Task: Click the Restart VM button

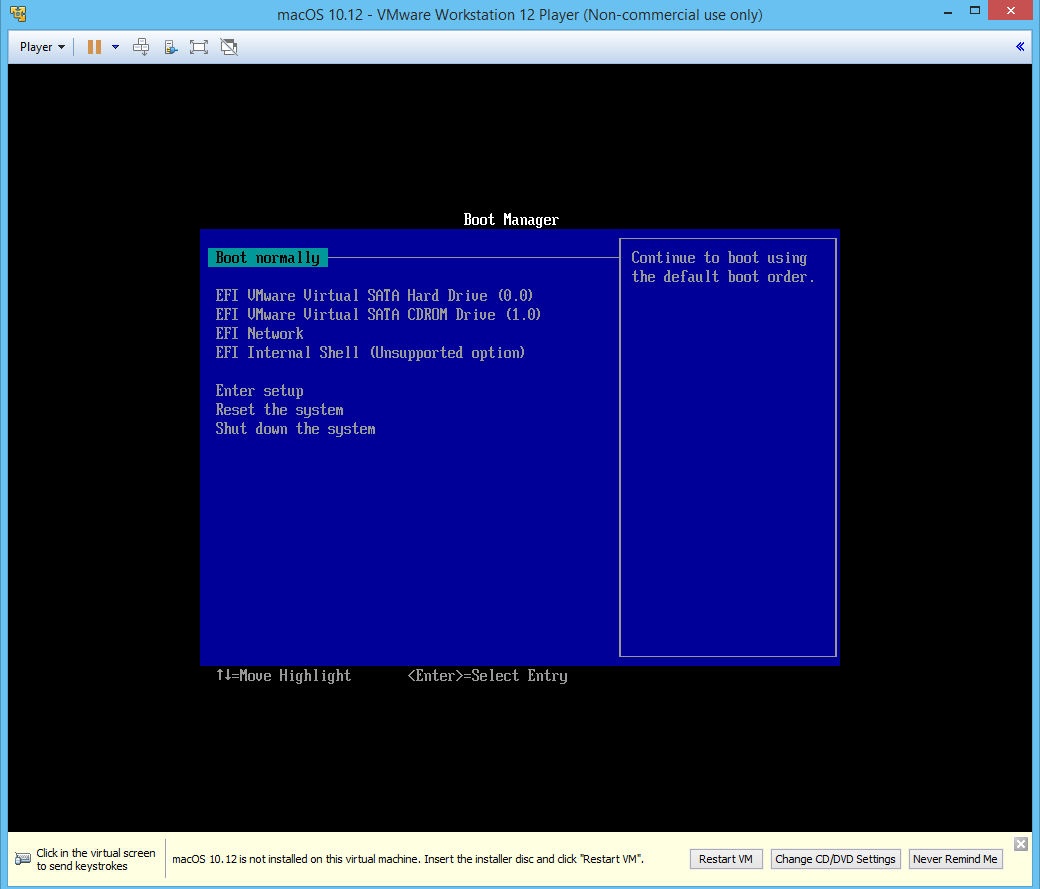Action: [726, 859]
